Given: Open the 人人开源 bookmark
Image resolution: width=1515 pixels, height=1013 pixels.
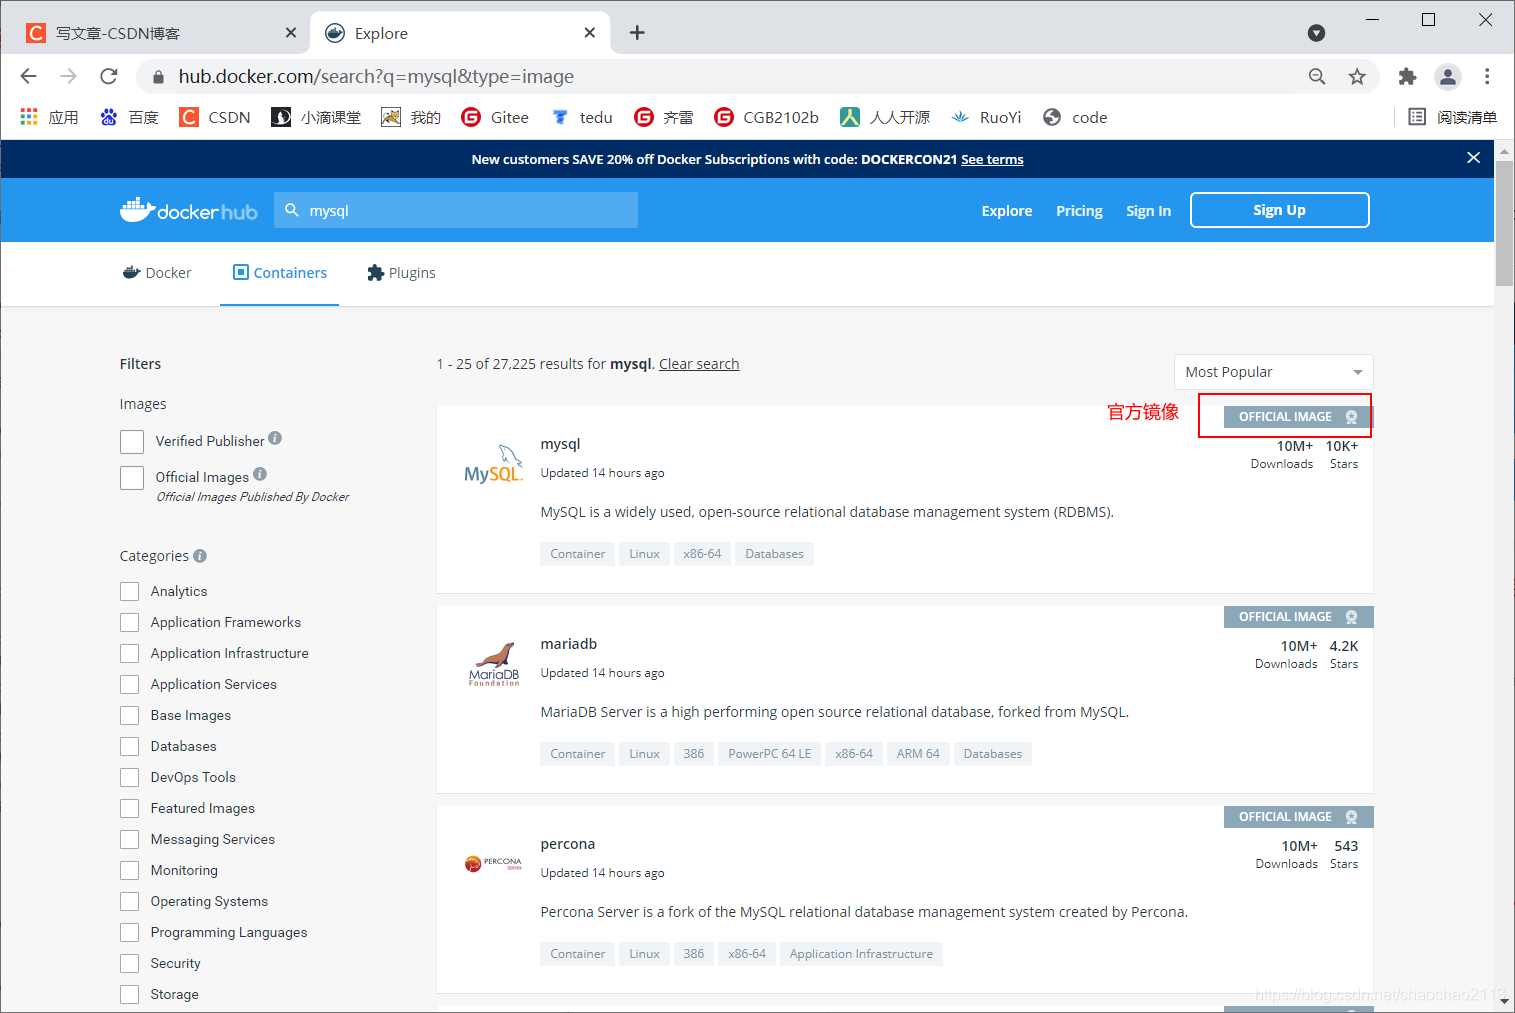Looking at the screenshot, I should (x=885, y=117).
